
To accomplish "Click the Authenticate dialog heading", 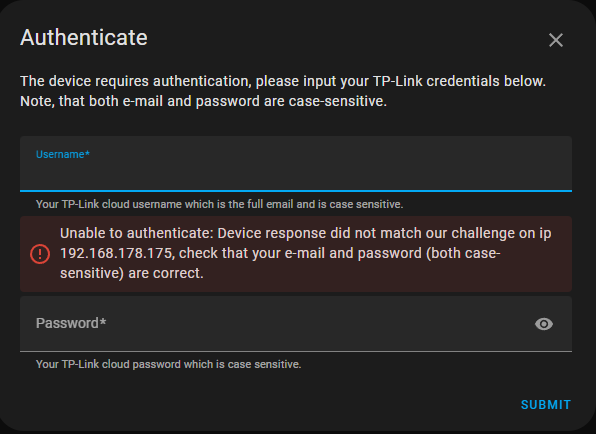I will [84, 37].
